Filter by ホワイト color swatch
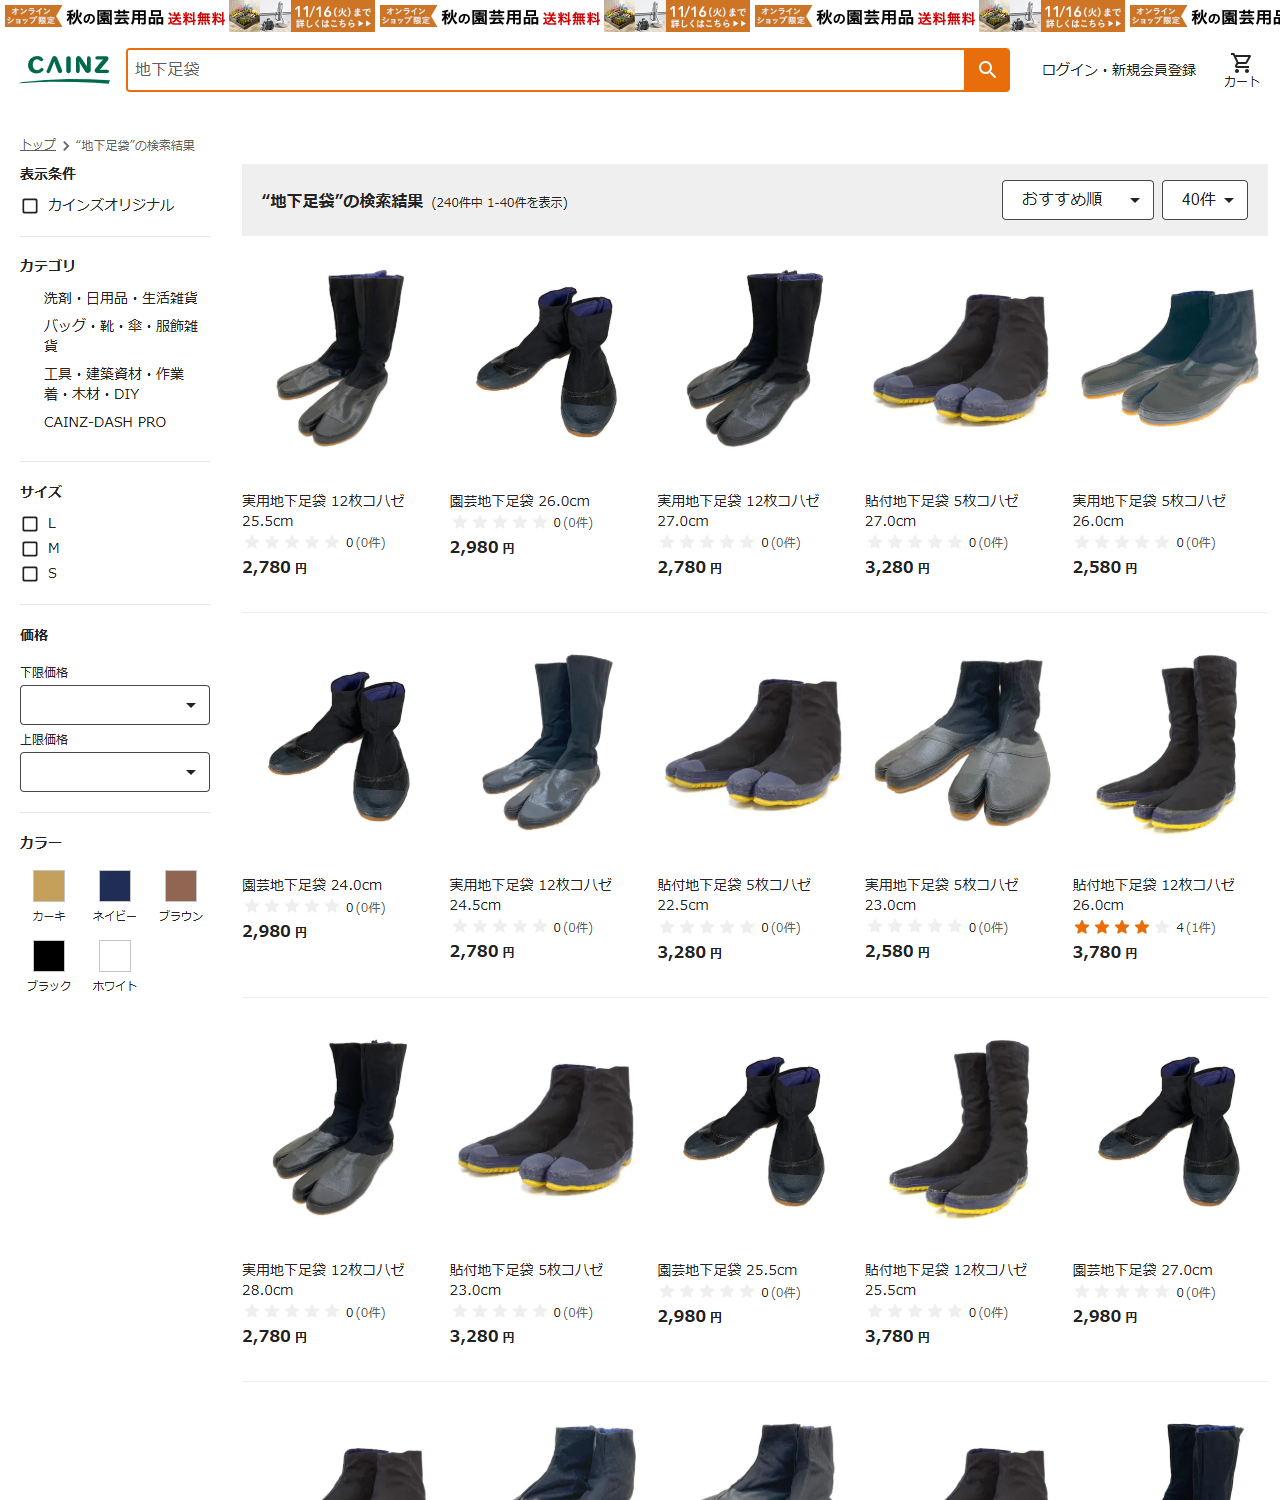1280x1500 pixels. click(x=115, y=956)
